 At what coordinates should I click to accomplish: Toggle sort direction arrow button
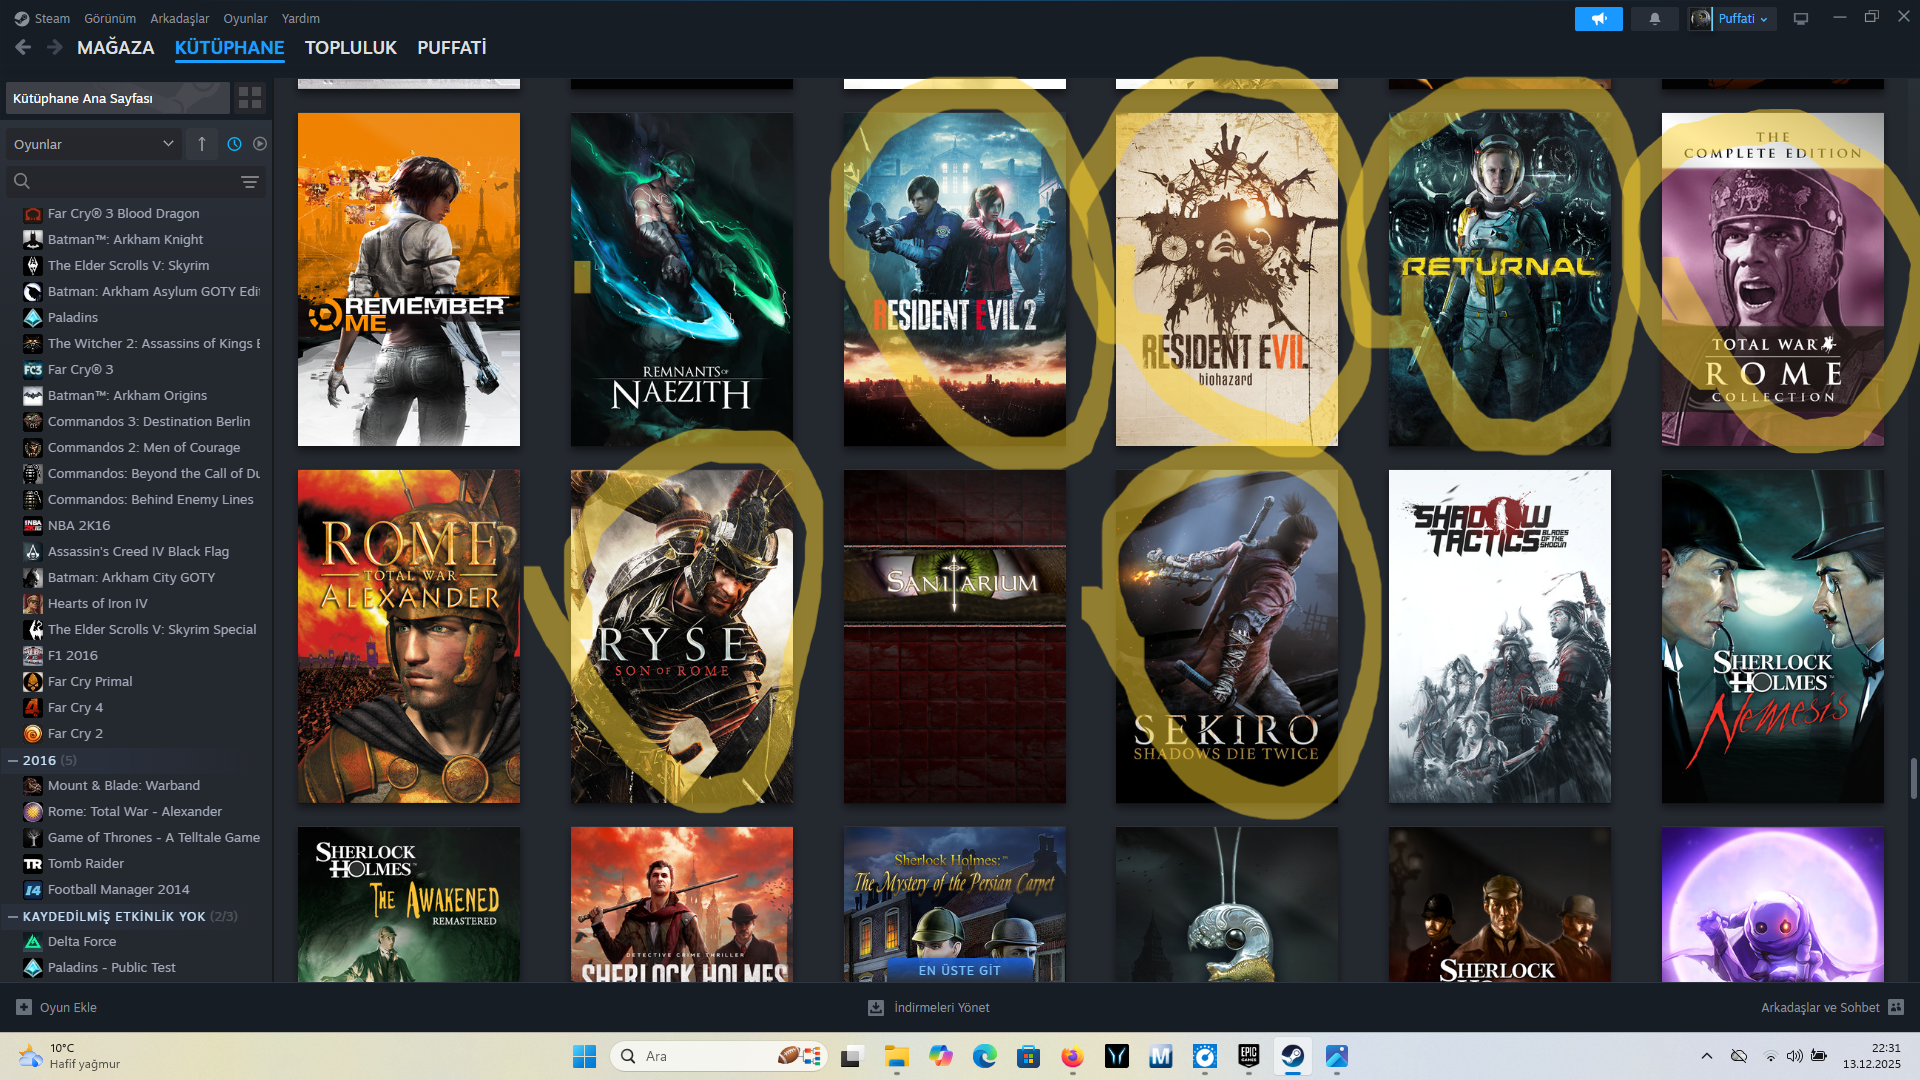click(202, 144)
